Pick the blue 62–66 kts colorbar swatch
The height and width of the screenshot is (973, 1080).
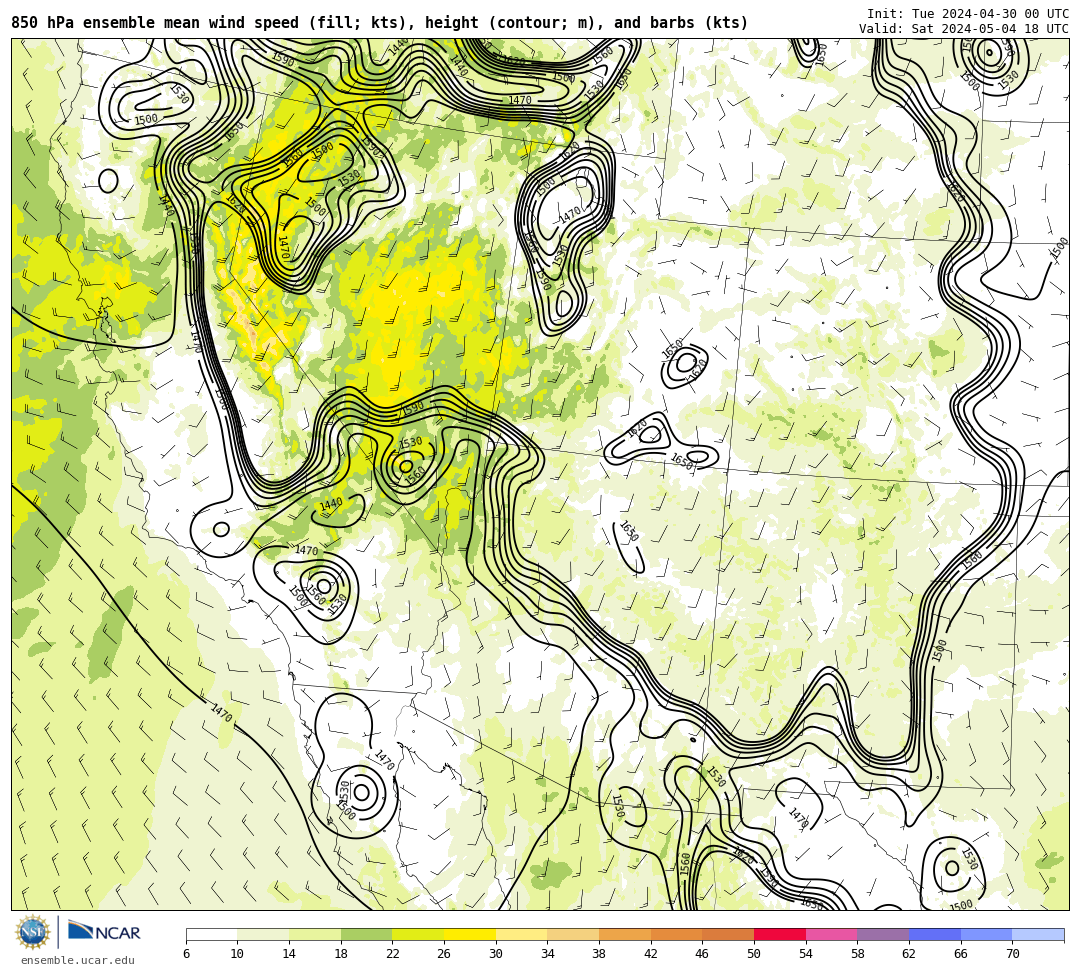coord(935,934)
